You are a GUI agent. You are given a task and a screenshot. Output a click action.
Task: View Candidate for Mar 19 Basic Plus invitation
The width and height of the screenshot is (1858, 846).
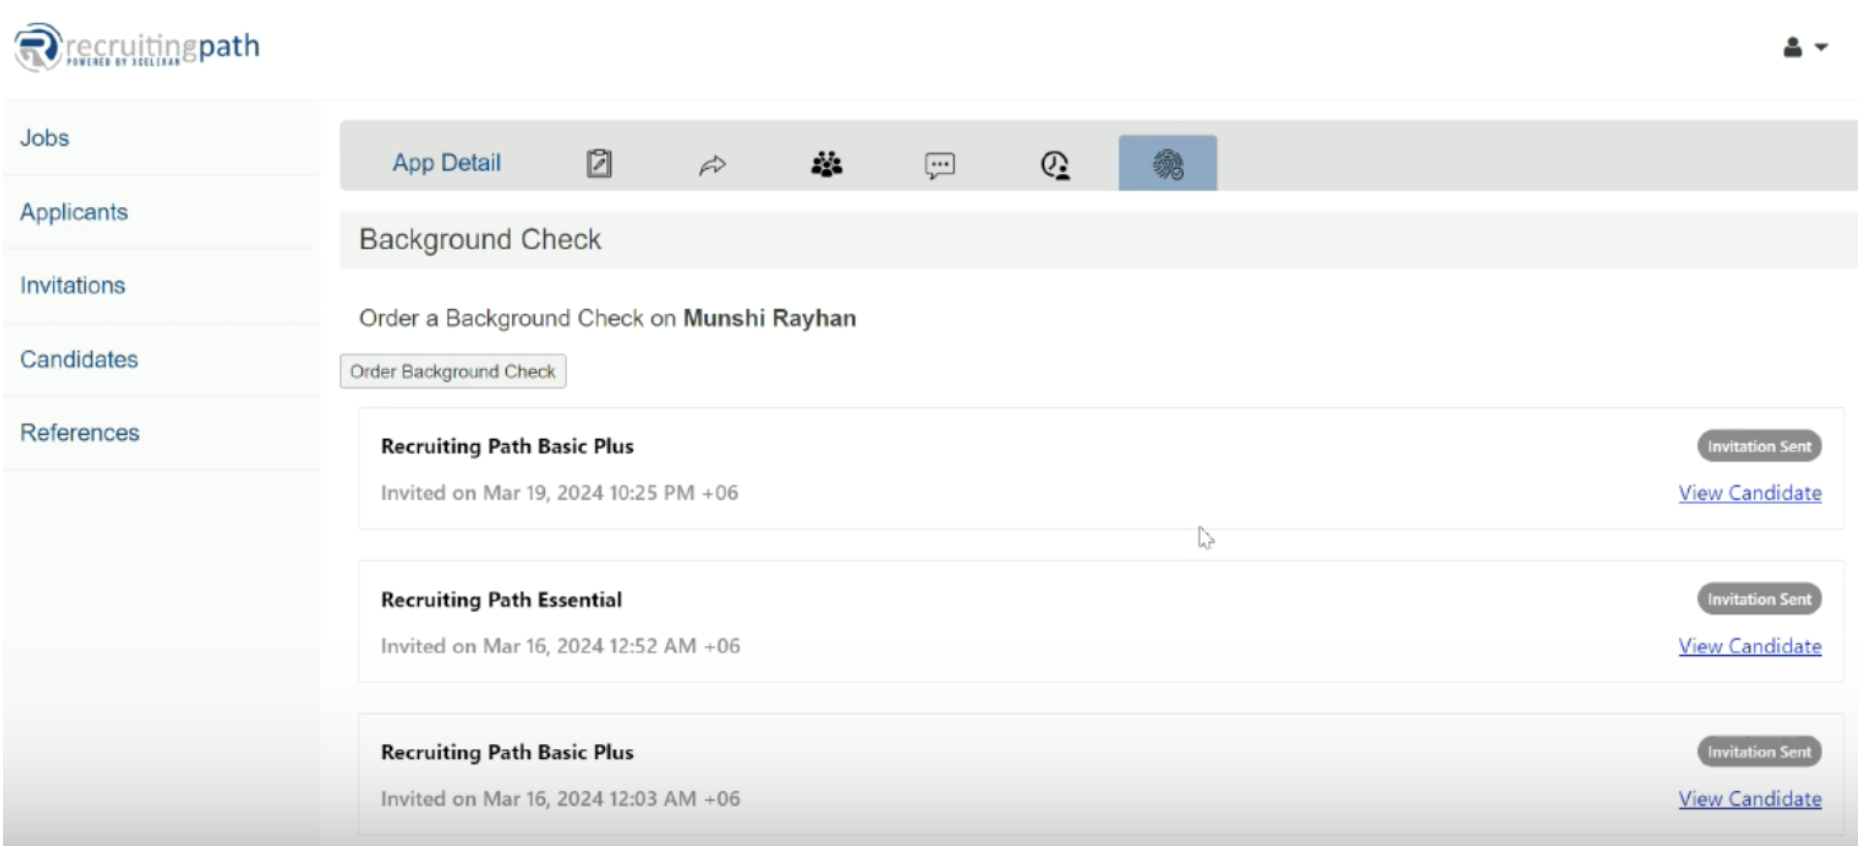[1750, 493]
